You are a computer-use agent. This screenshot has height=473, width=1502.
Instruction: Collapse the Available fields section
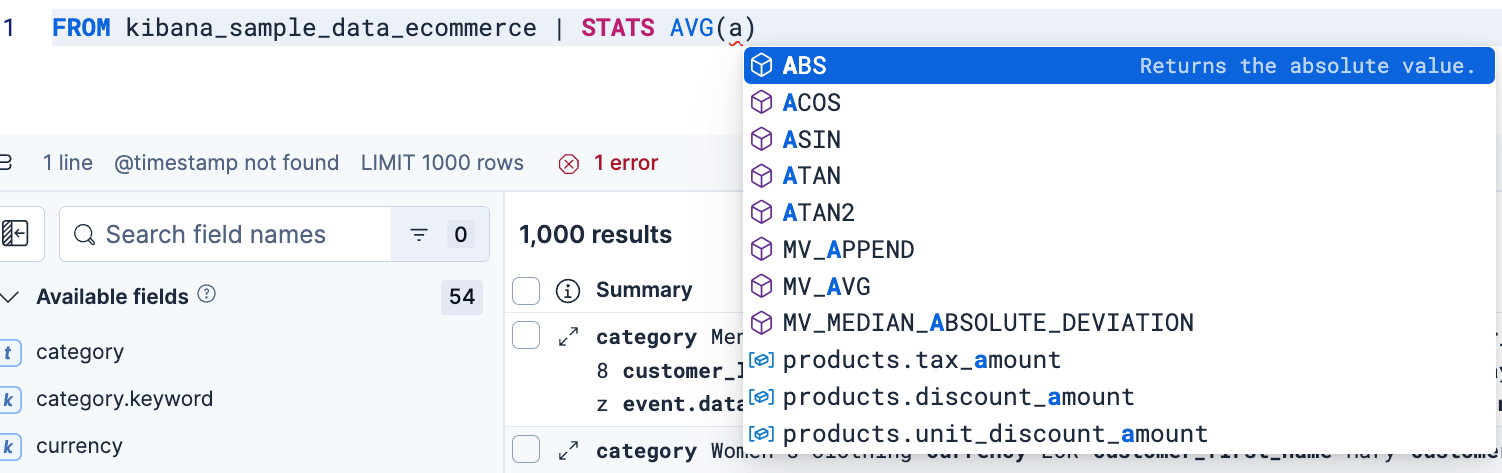(x=10, y=297)
